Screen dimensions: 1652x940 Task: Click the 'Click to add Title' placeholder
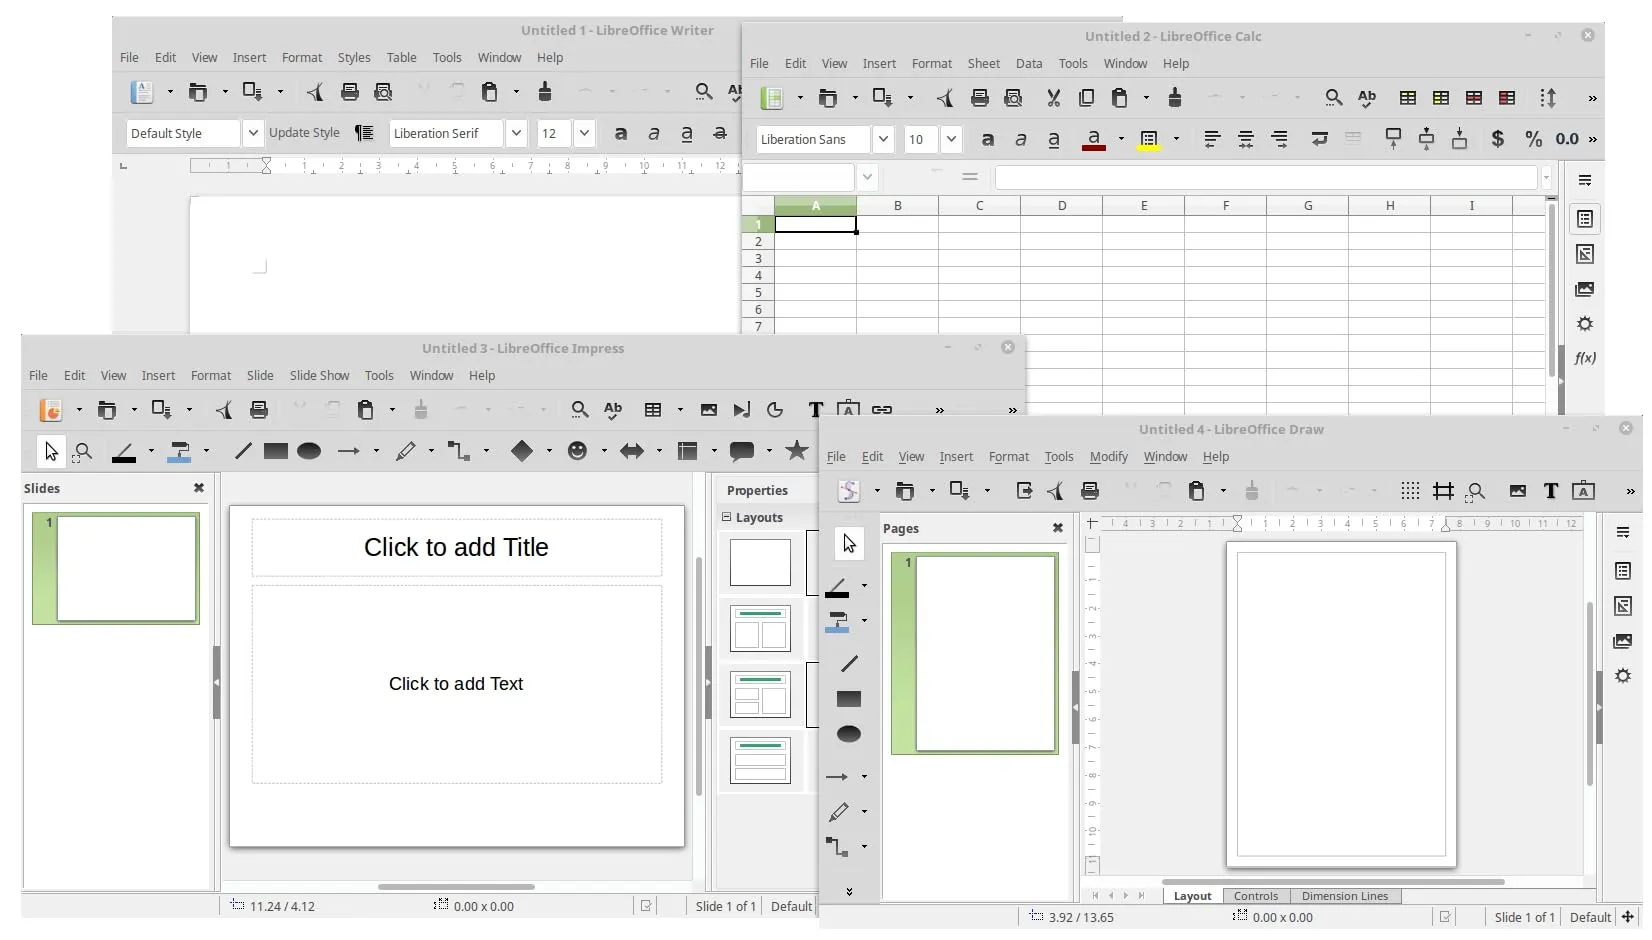click(x=456, y=547)
